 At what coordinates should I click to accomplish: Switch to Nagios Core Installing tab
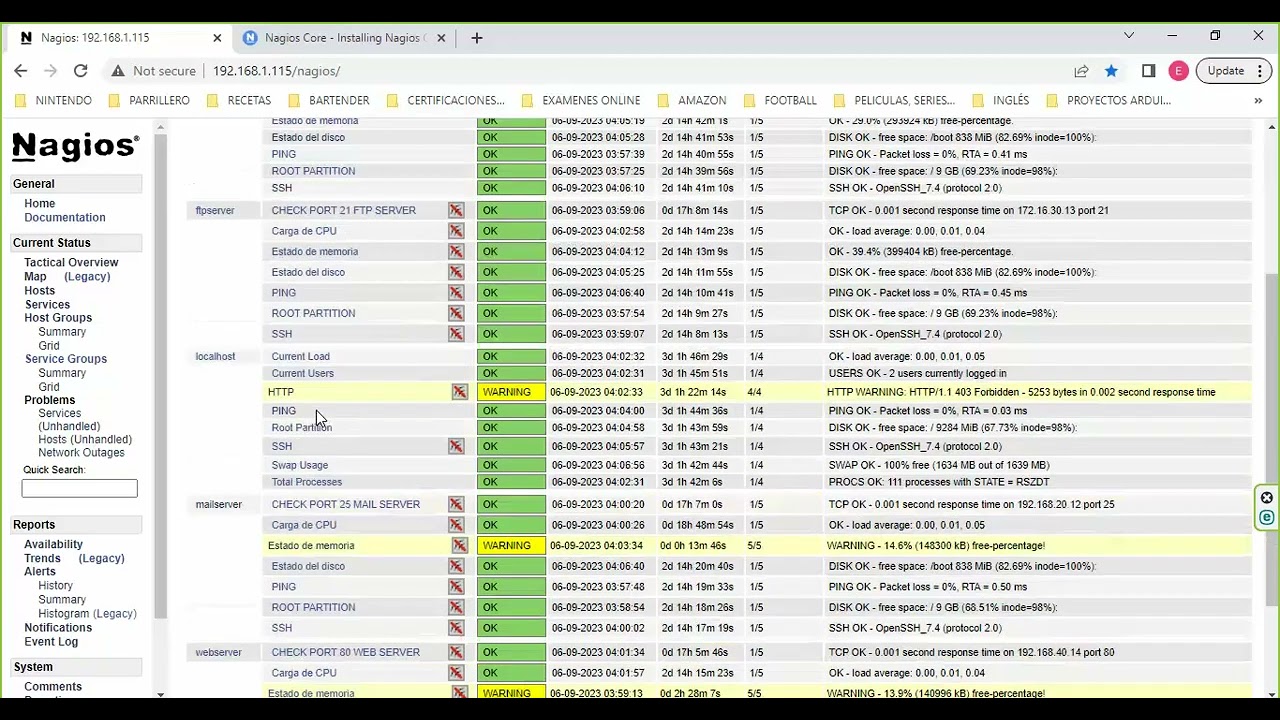click(345, 38)
